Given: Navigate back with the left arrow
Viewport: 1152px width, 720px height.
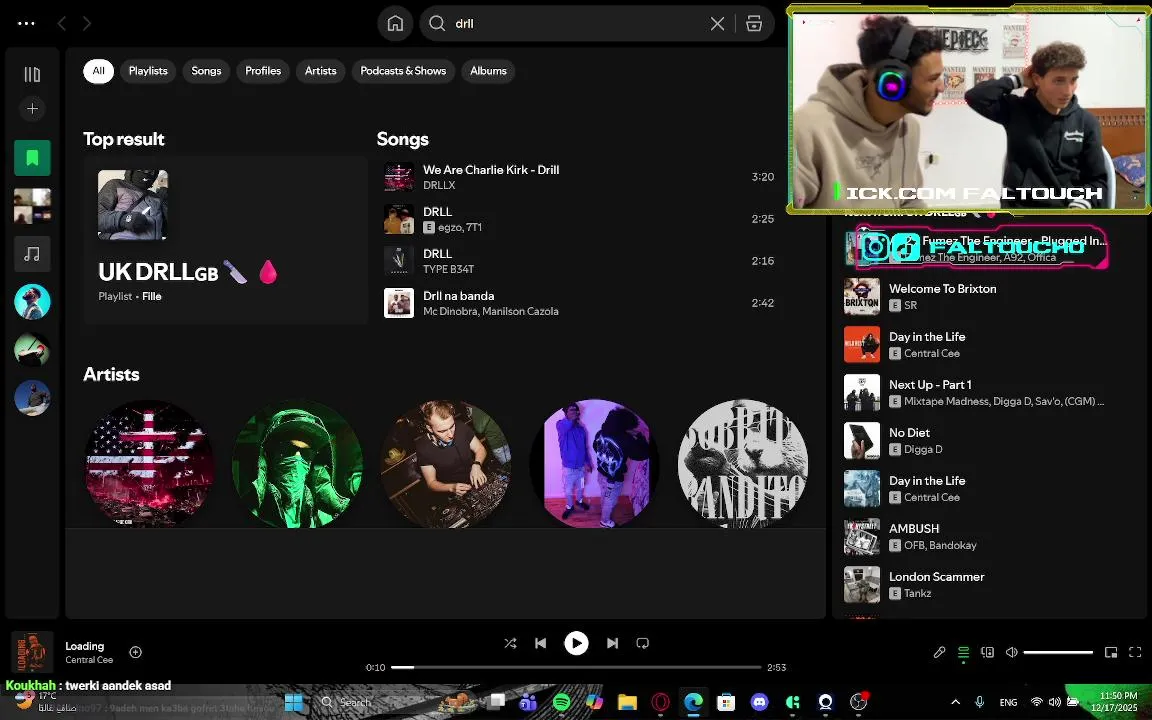Looking at the screenshot, I should 62,24.
